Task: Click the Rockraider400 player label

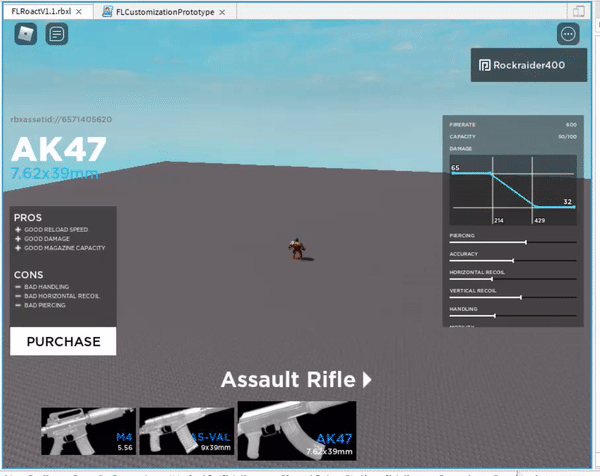Action: pyautogui.click(x=528, y=65)
